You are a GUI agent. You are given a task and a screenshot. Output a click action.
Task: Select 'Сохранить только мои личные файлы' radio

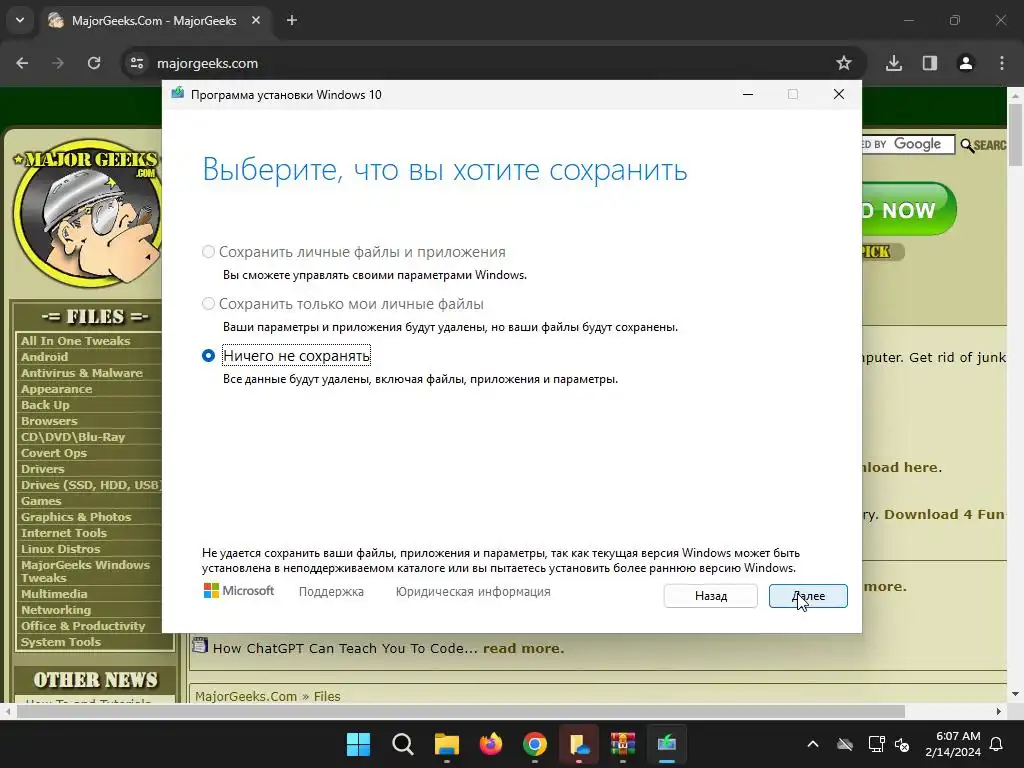coord(208,304)
